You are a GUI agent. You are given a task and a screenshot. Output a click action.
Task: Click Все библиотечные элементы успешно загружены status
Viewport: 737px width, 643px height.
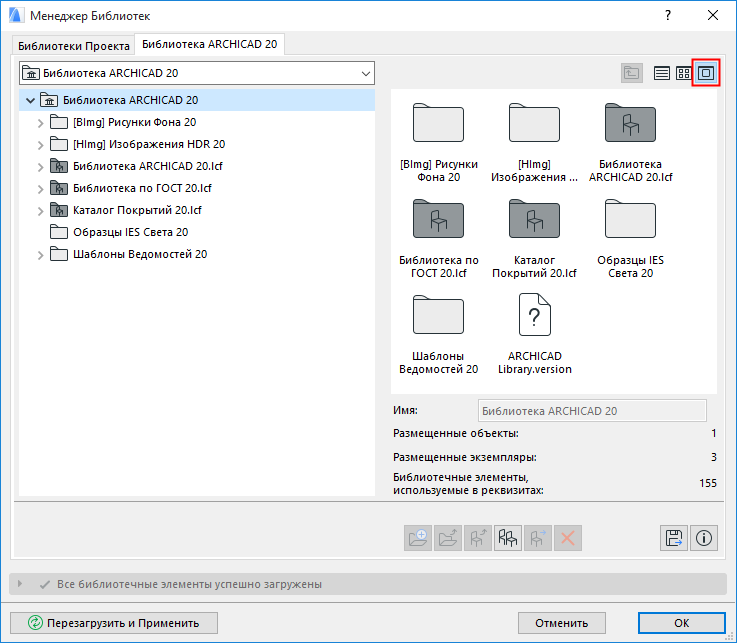pyautogui.click(x=189, y=584)
